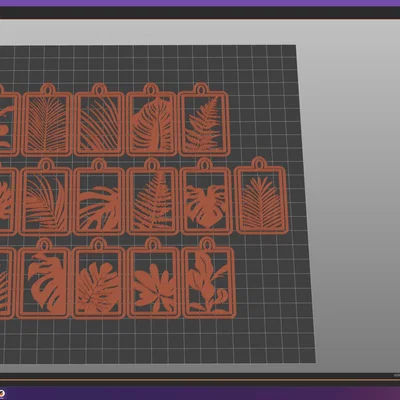Select the bottom-row tall monstera leaf pendant
This screenshot has width=400, height=400.
pyautogui.click(x=44, y=279)
